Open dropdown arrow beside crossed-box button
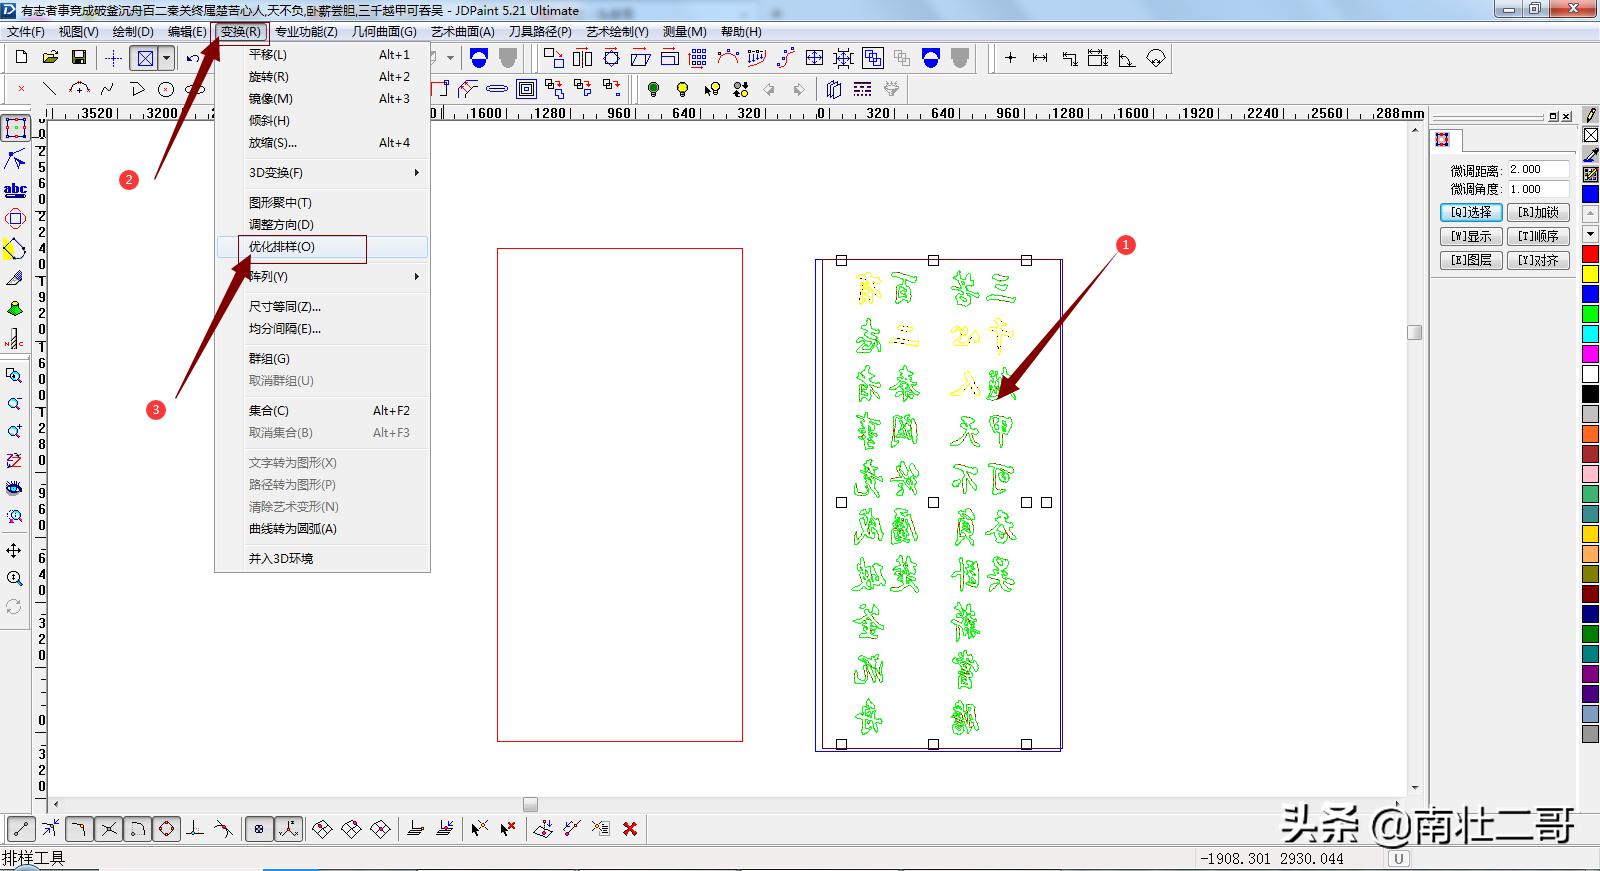Image resolution: width=1600 pixels, height=871 pixels. coord(167,58)
